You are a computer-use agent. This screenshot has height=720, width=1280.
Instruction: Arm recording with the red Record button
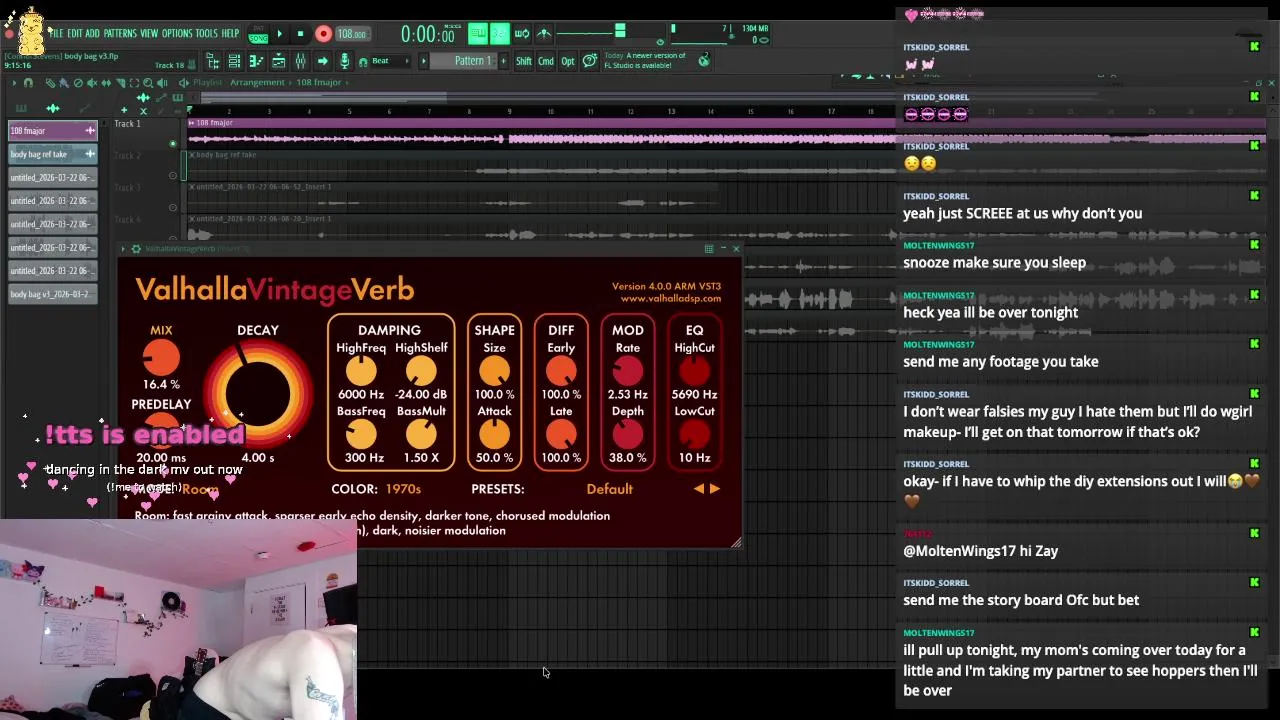(x=323, y=34)
